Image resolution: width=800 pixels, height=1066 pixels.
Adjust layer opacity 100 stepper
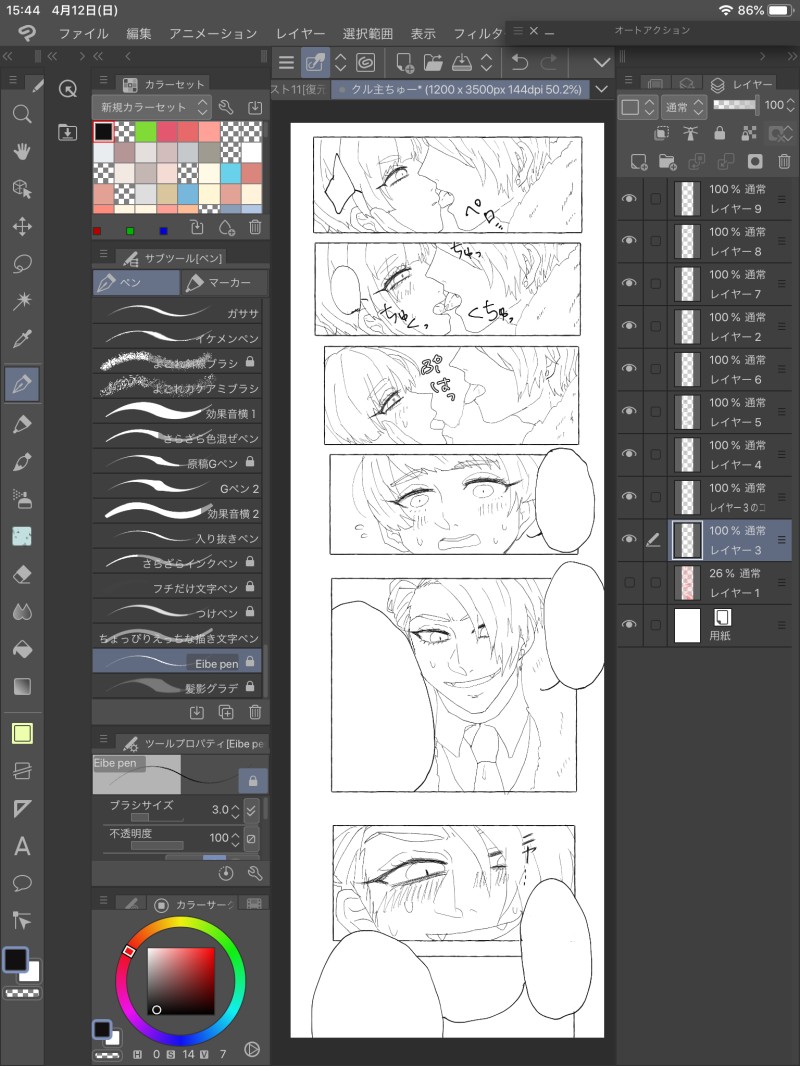pyautogui.click(x=790, y=105)
